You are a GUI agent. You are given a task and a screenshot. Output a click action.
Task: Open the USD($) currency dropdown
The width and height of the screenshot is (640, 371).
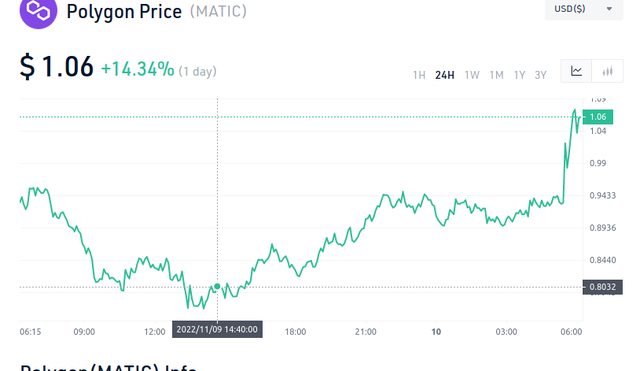coord(584,9)
